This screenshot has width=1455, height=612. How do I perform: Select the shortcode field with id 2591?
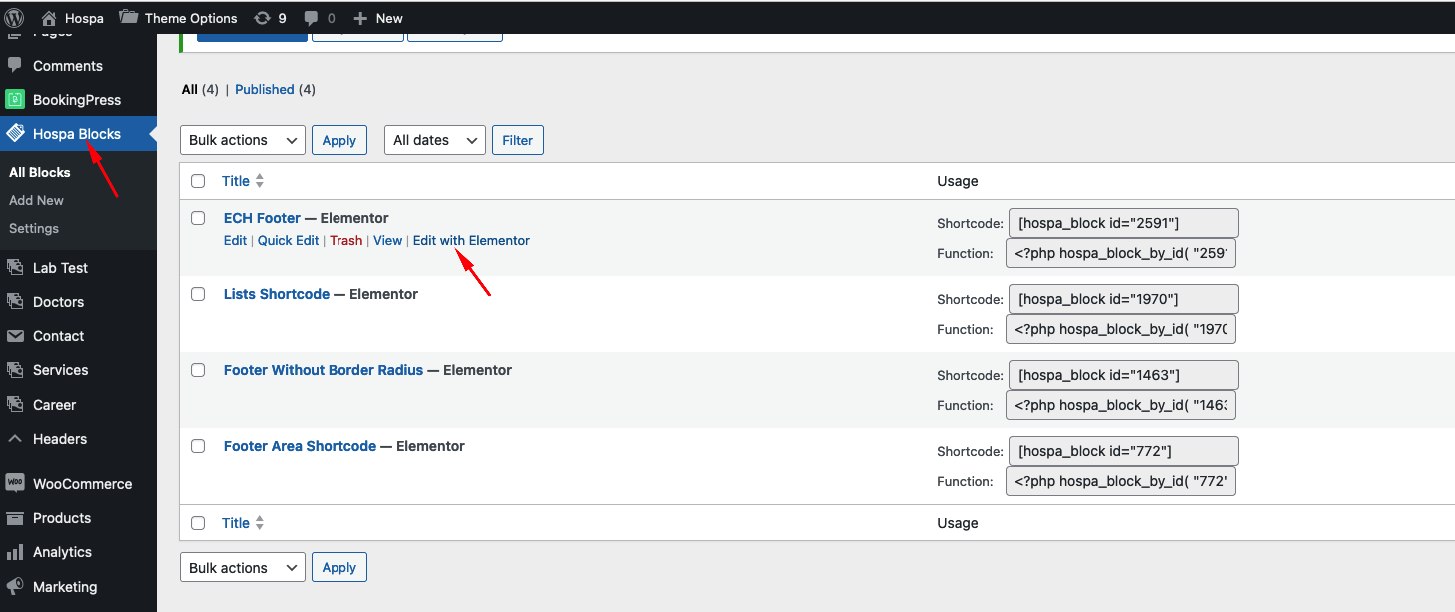coord(1124,223)
